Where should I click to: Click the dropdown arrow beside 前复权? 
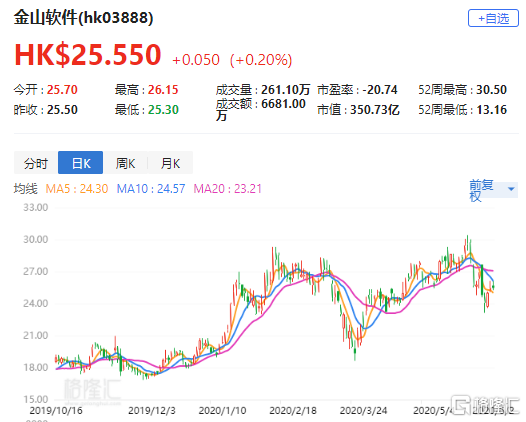(x=511, y=189)
